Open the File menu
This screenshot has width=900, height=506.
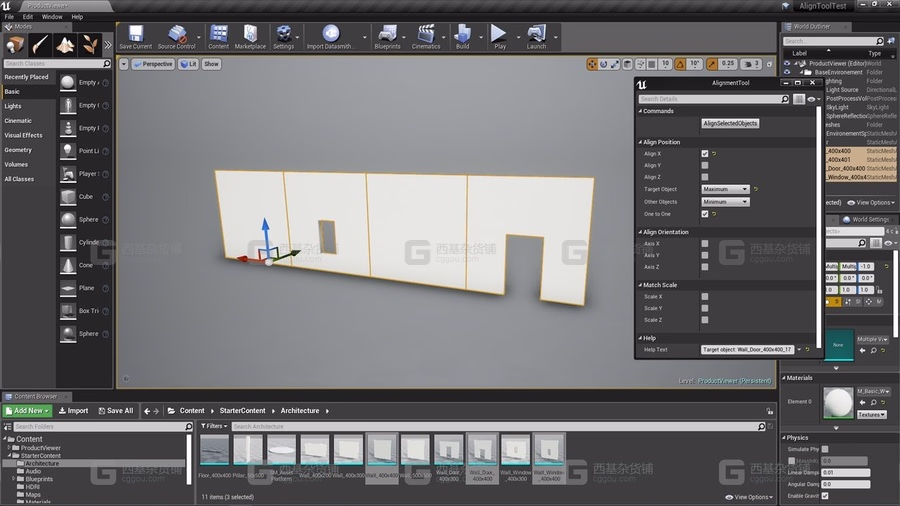click(9, 17)
